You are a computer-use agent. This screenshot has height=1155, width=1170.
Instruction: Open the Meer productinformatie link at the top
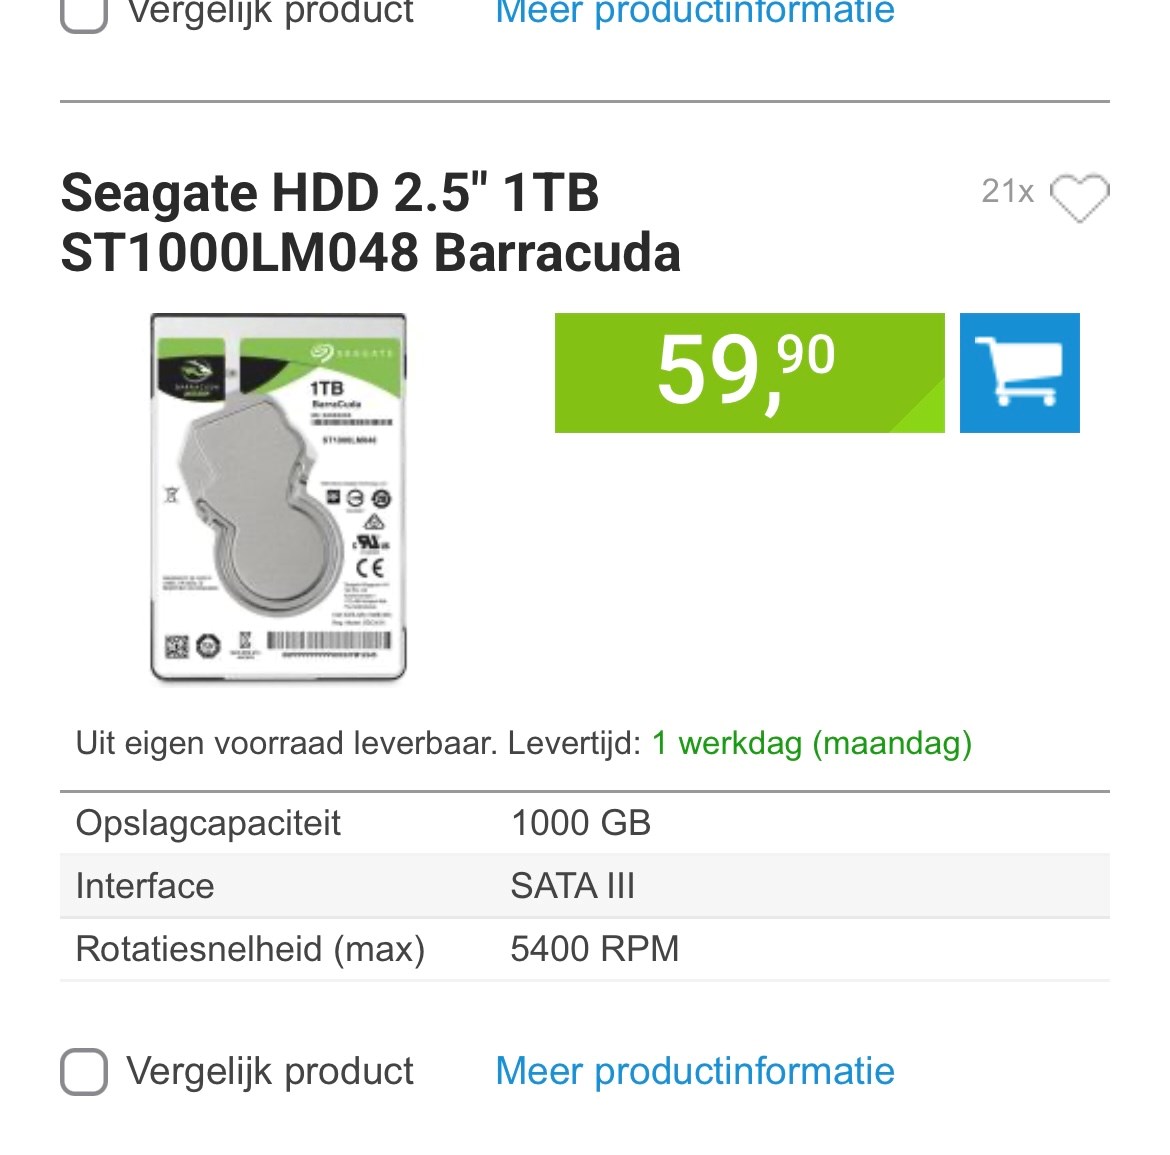695,12
